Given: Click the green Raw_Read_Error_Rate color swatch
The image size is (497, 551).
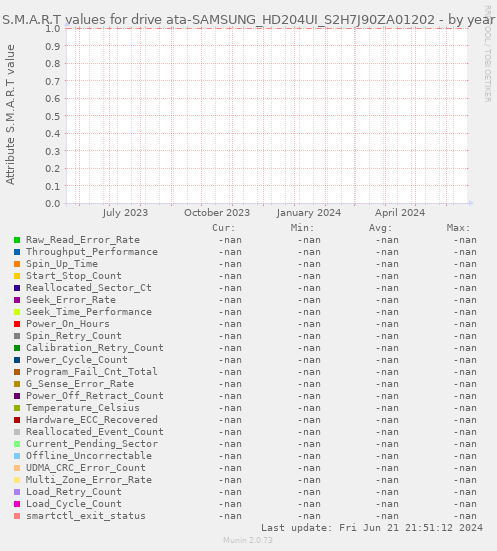Looking at the screenshot, I should (x=17, y=240).
